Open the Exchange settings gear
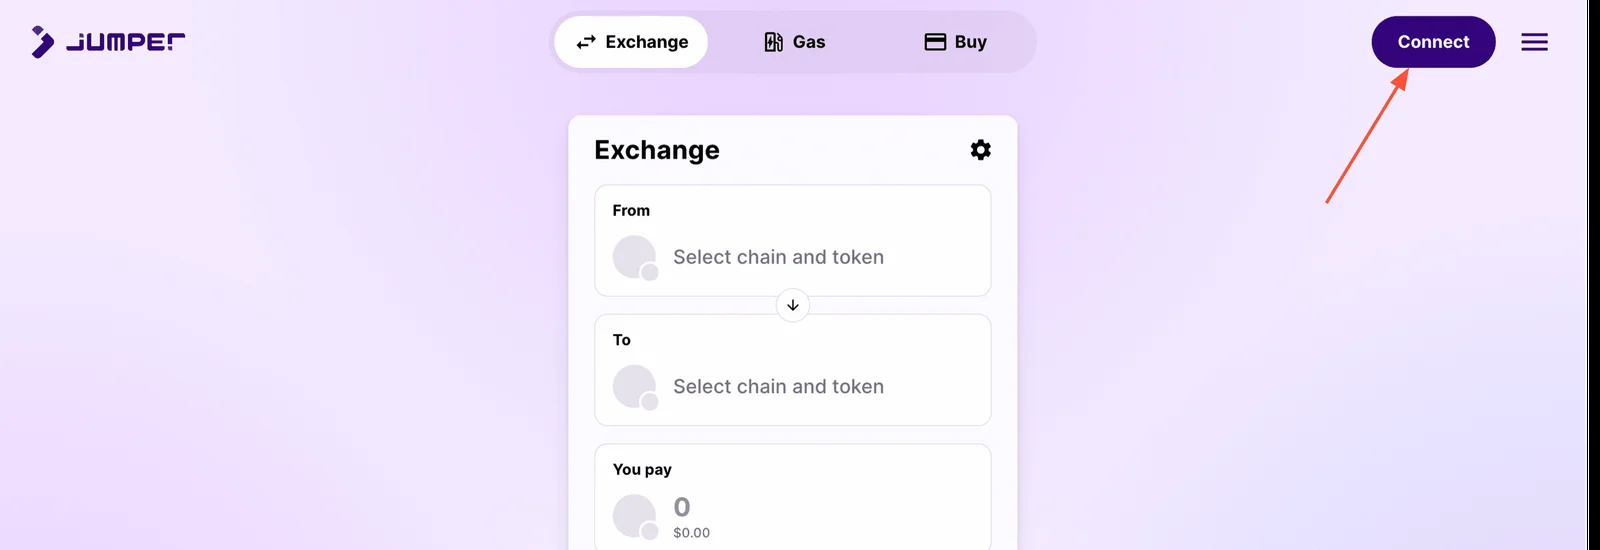1600x550 pixels. (980, 150)
